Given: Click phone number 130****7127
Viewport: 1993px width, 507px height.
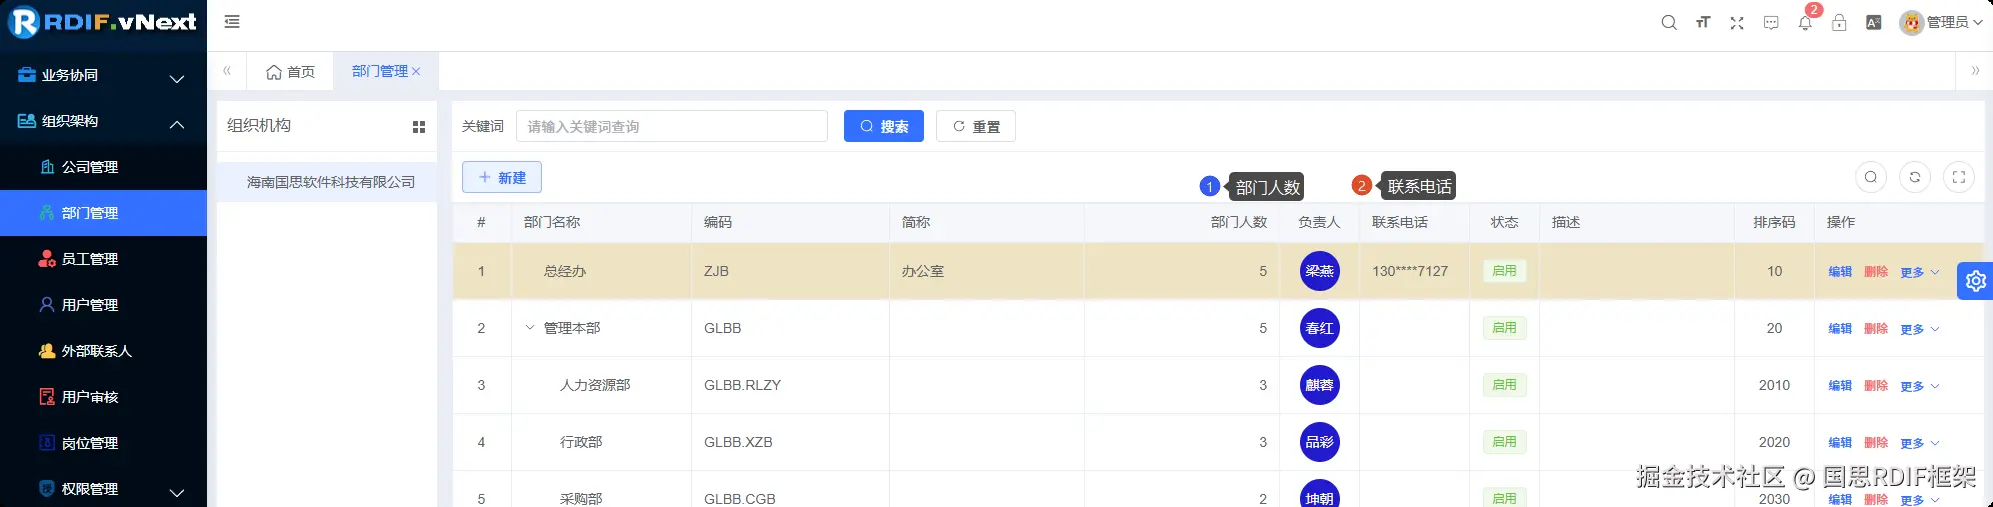Looking at the screenshot, I should point(1410,271).
